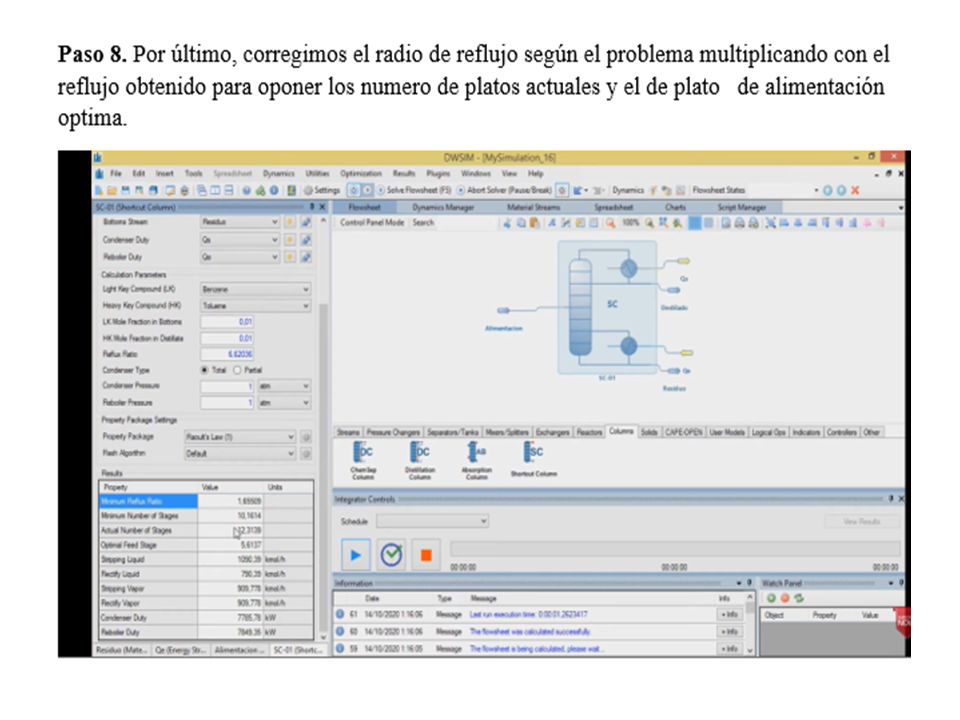
Task: Click the Alimentacion stream on the flowsheet
Action: [503, 311]
